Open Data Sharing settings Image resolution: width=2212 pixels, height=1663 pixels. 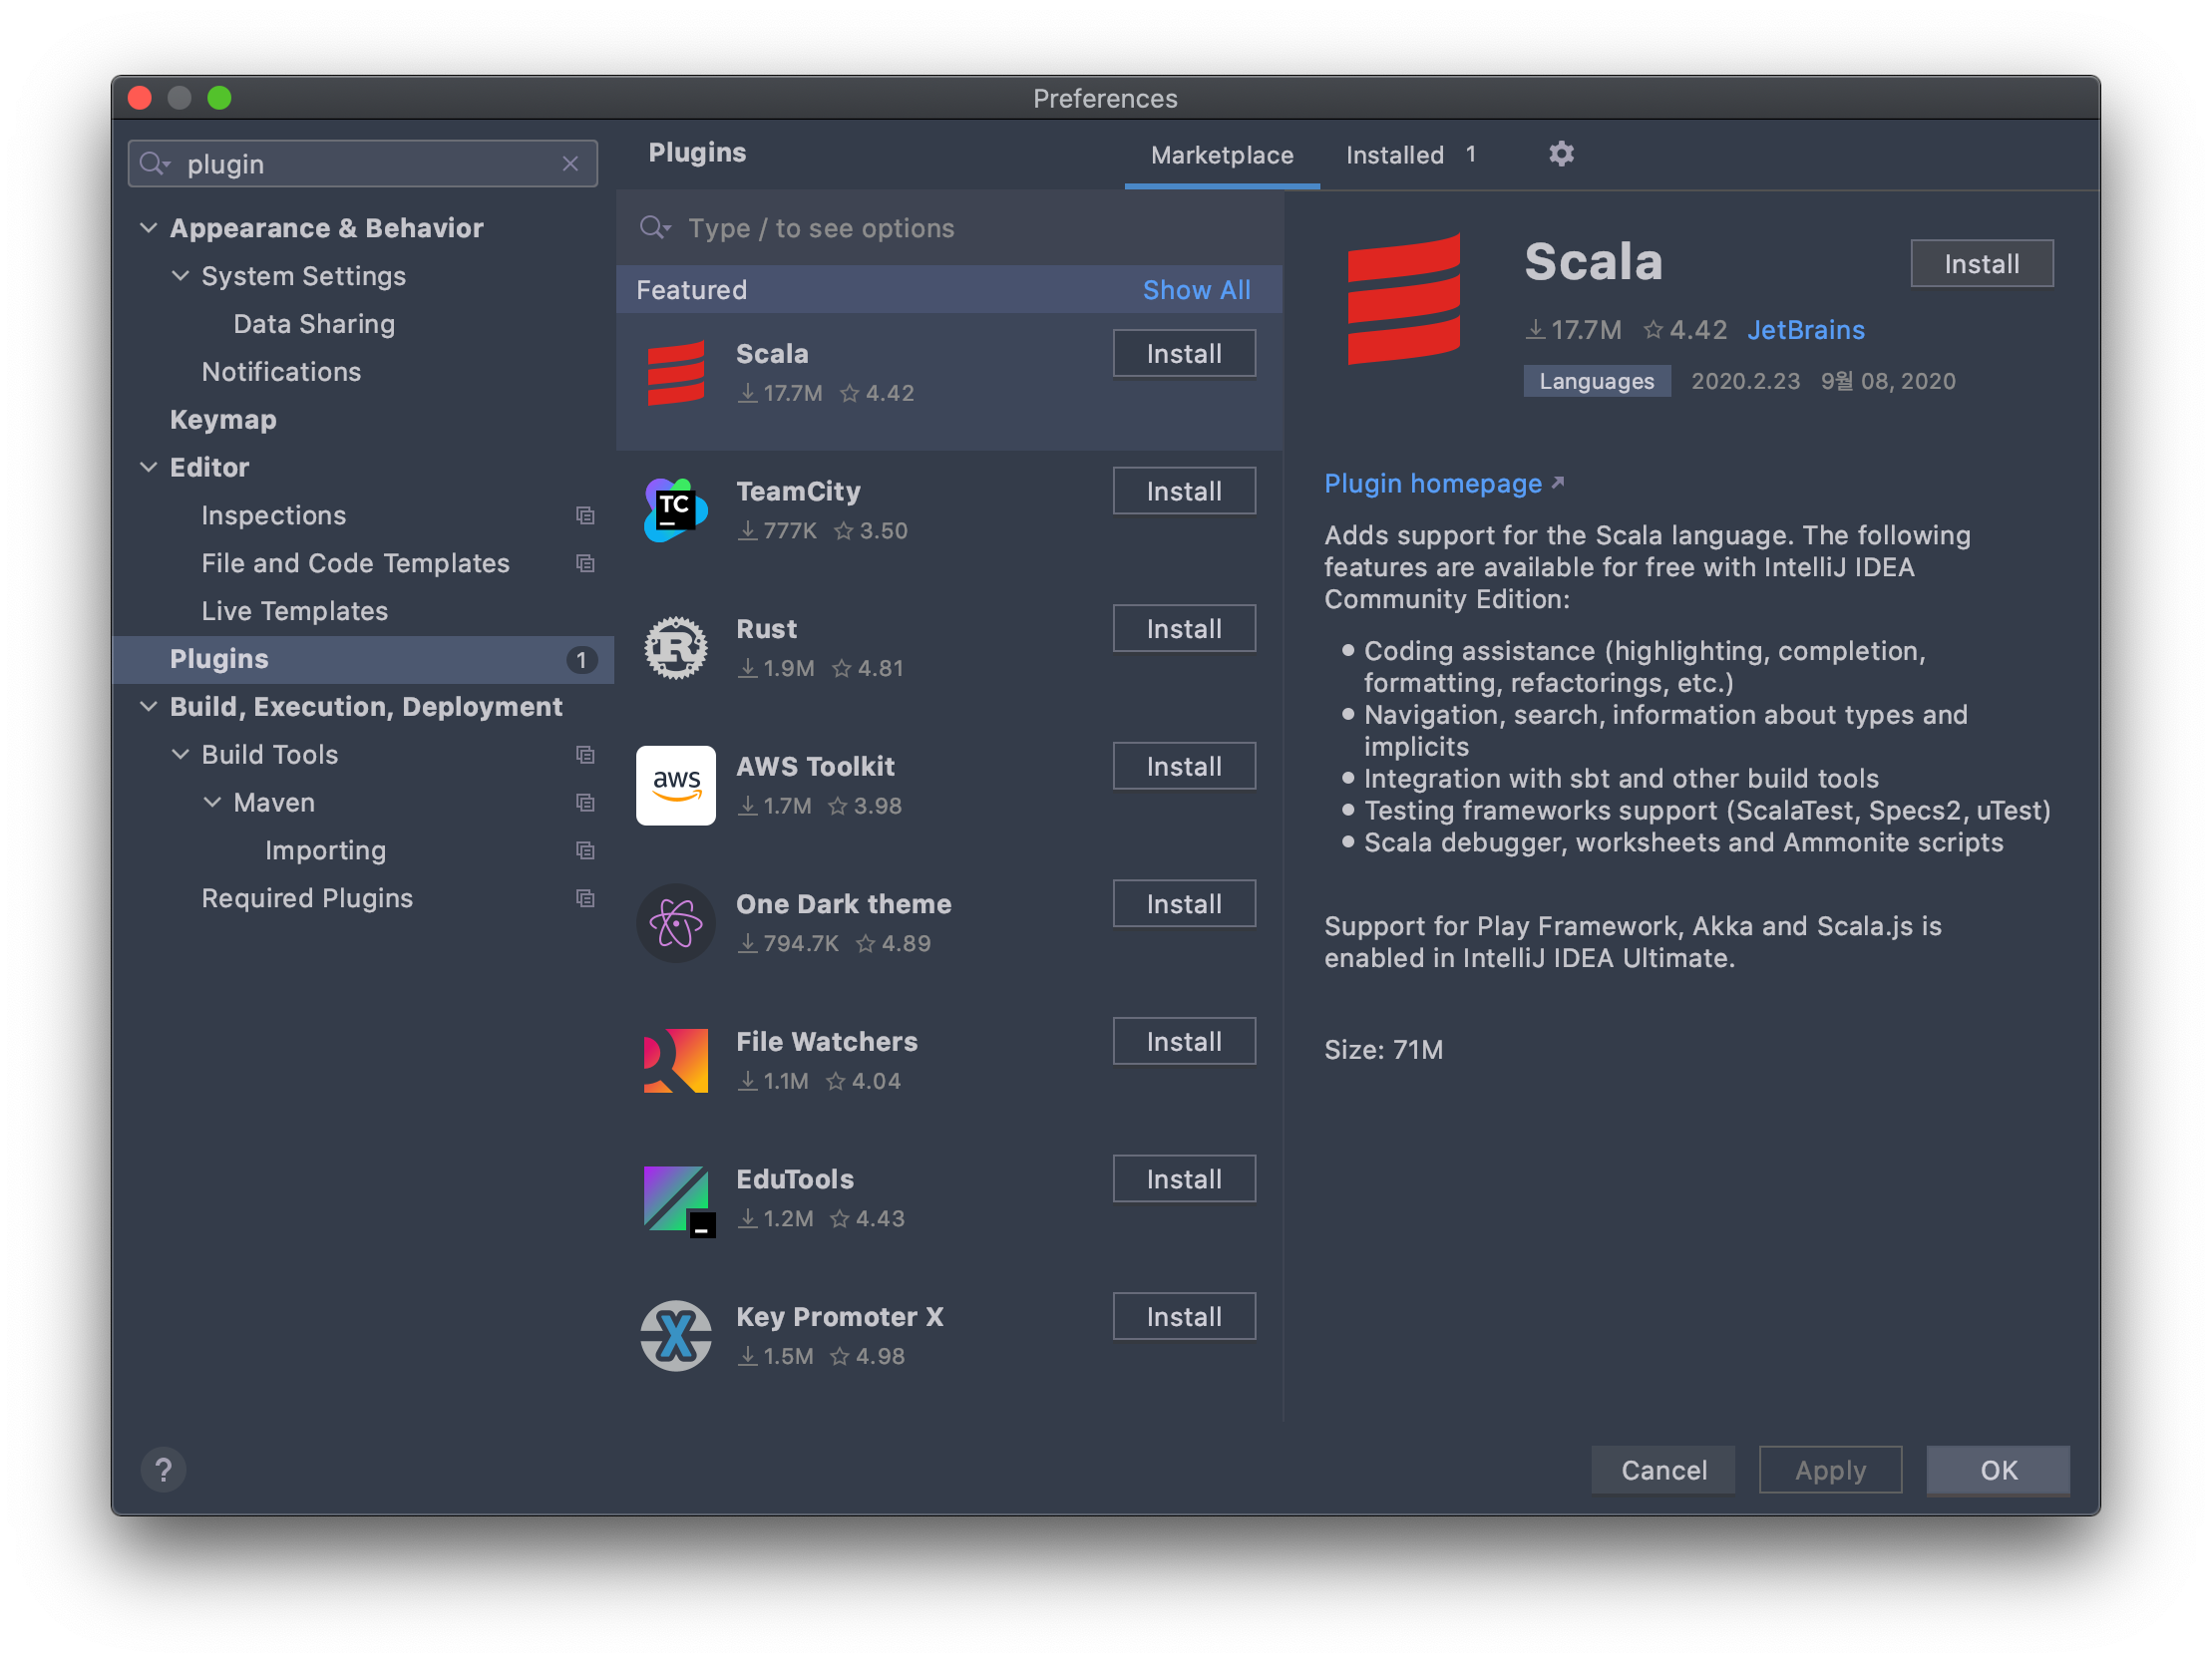(314, 324)
